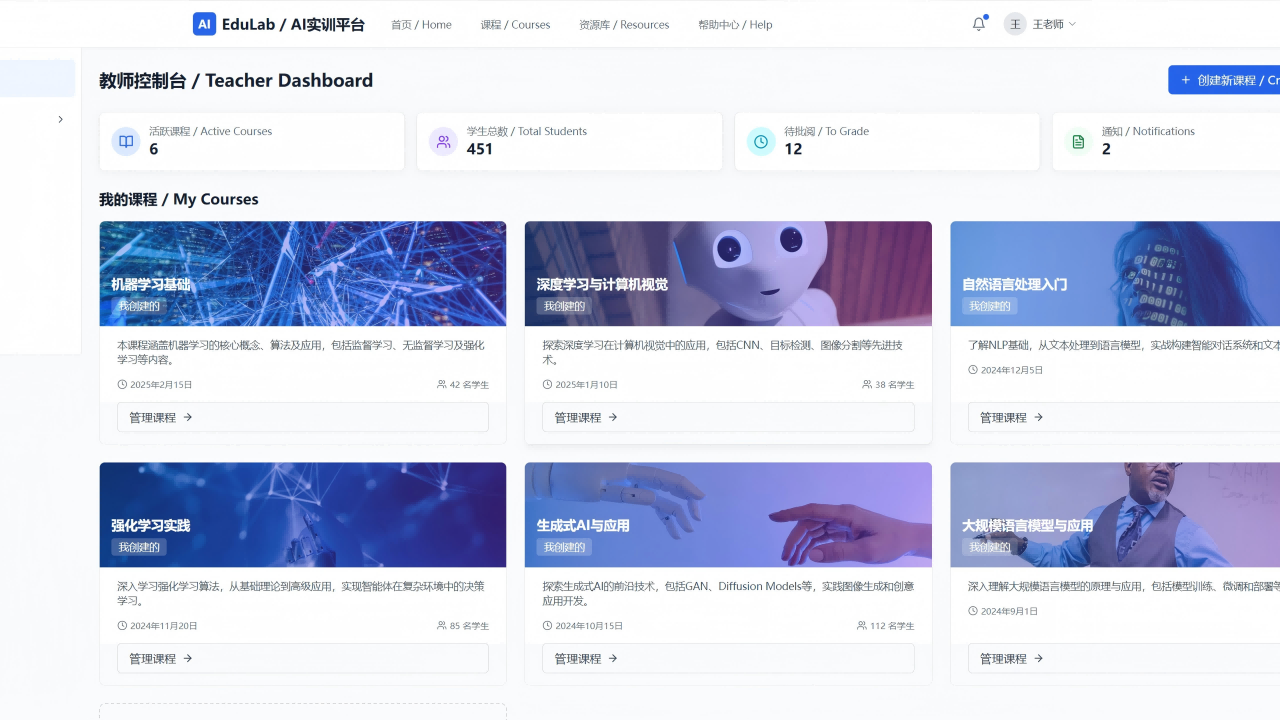Open 资源库 / Resources menu item
Screen dimensions: 1280x720
pos(624,24)
